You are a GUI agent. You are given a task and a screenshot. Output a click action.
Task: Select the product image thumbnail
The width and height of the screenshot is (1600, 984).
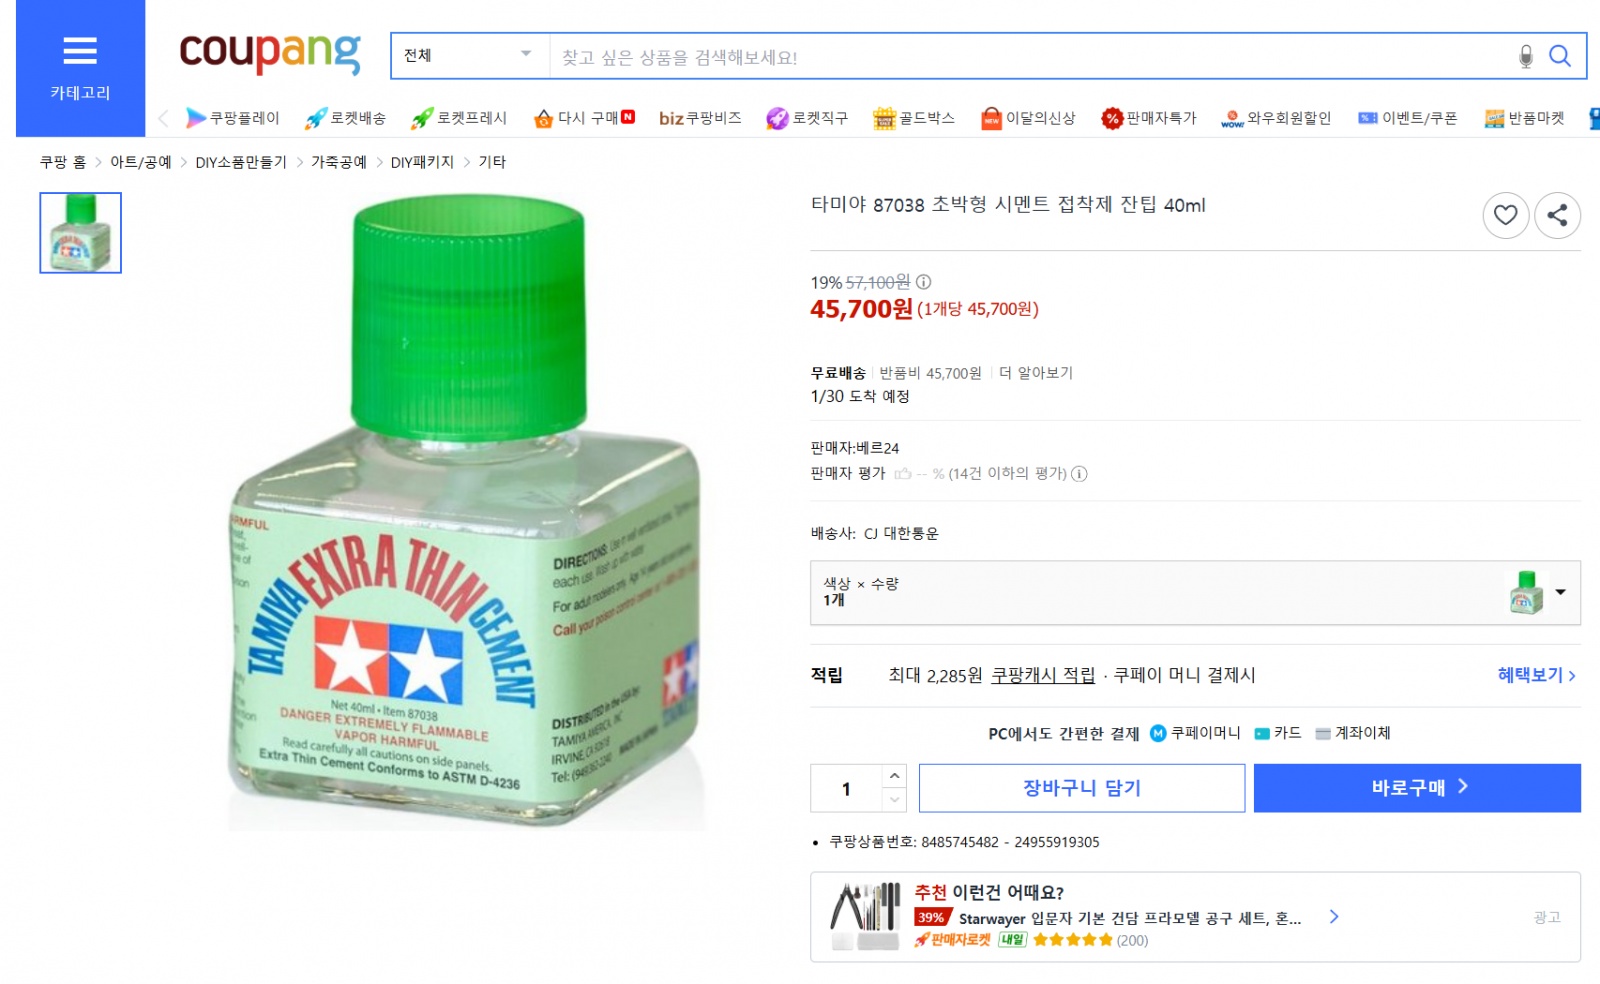[81, 233]
